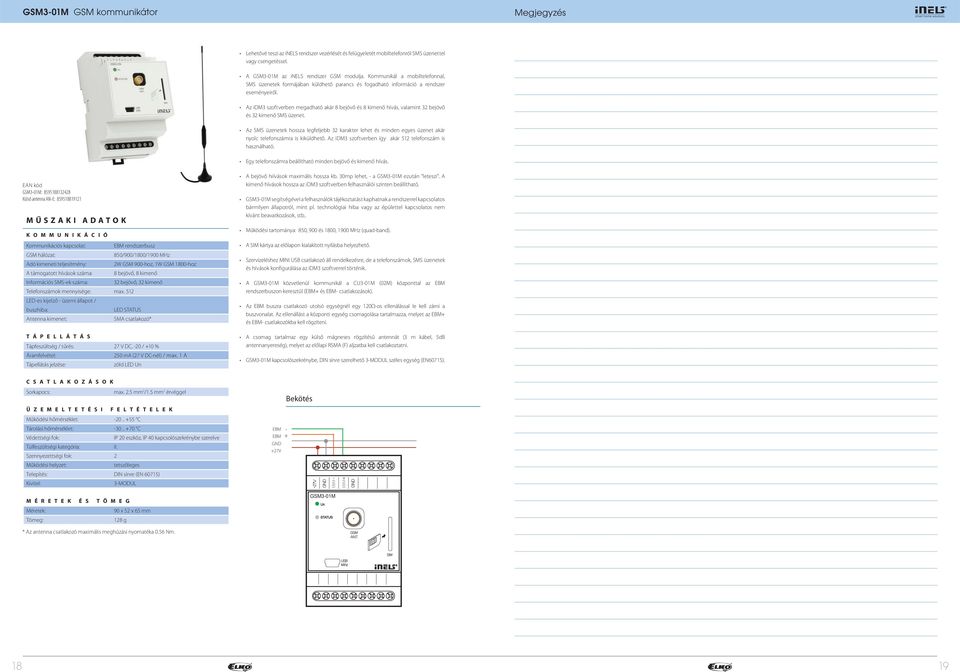Click the 'TÁPELLÁTÁS' section heading

click(59, 336)
